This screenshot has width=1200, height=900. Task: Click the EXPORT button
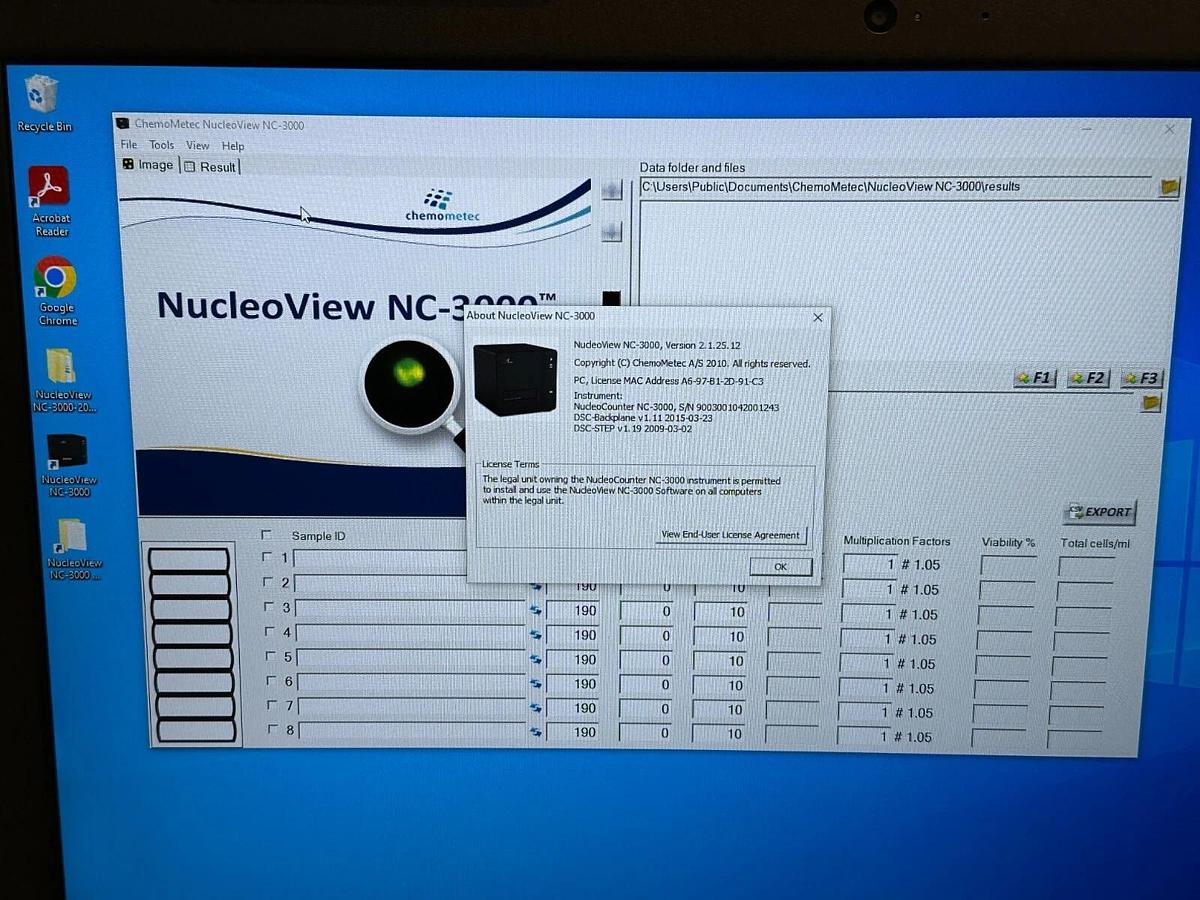pyautogui.click(x=1099, y=512)
